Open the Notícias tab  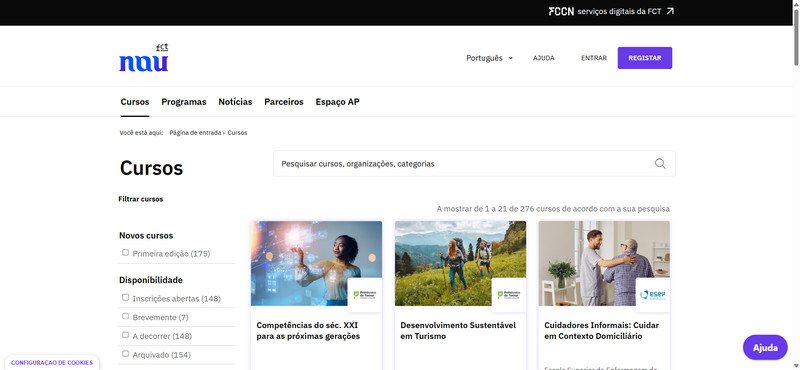click(235, 102)
